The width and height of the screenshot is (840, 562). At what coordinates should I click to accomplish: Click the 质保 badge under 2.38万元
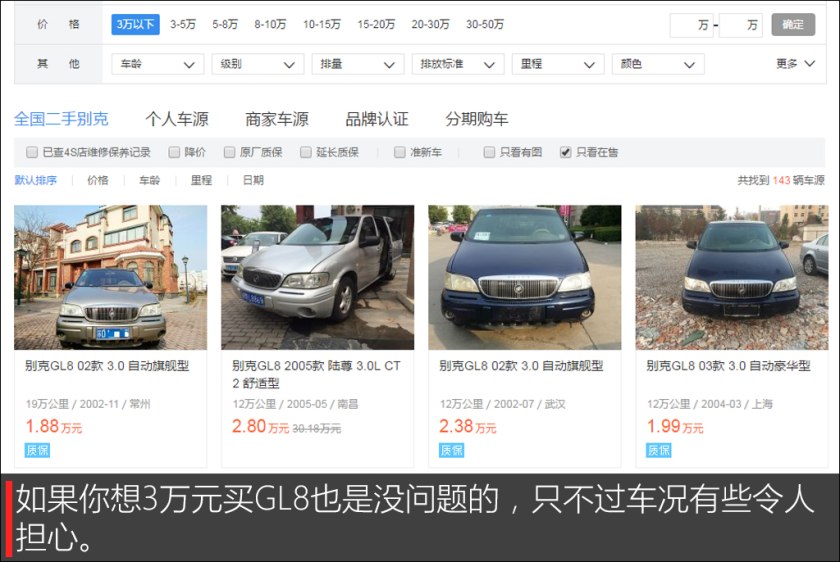point(452,451)
